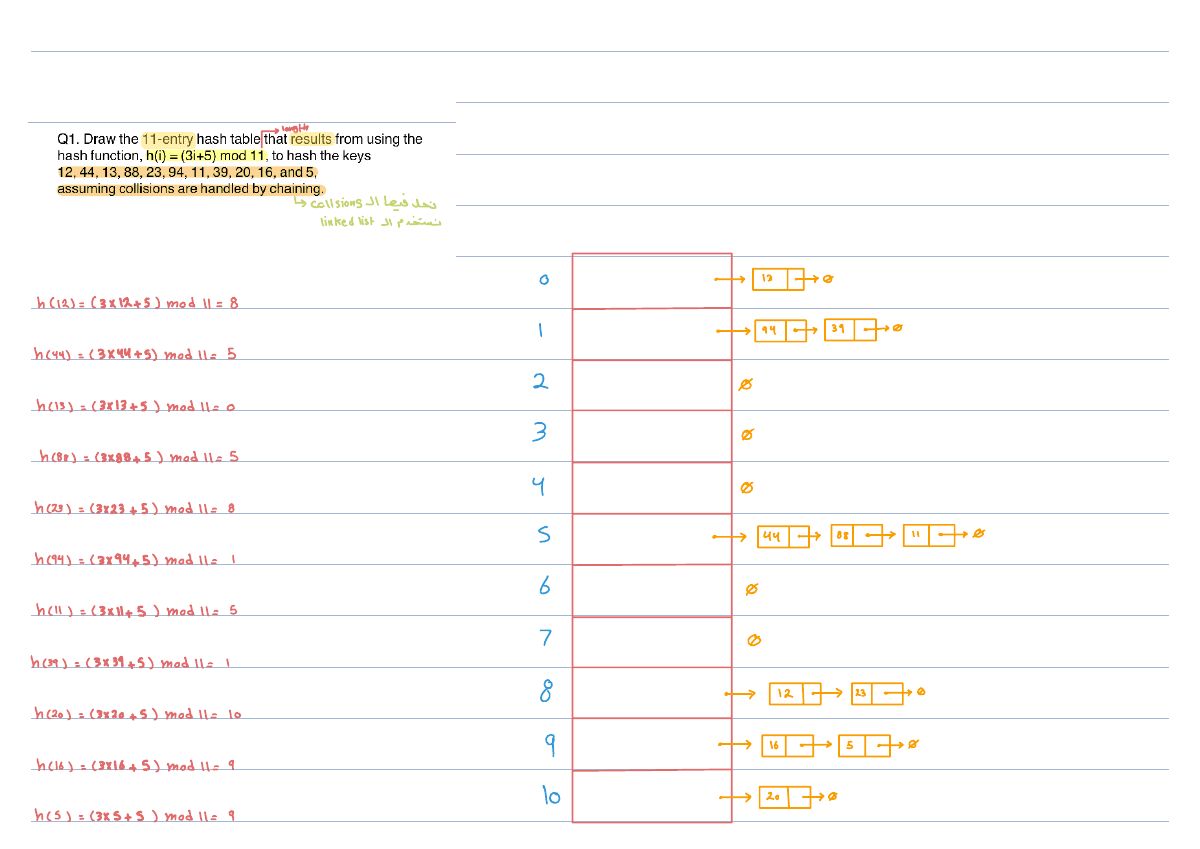Select the blue index label 0
Screen dimensions: 1200x849
point(544,280)
